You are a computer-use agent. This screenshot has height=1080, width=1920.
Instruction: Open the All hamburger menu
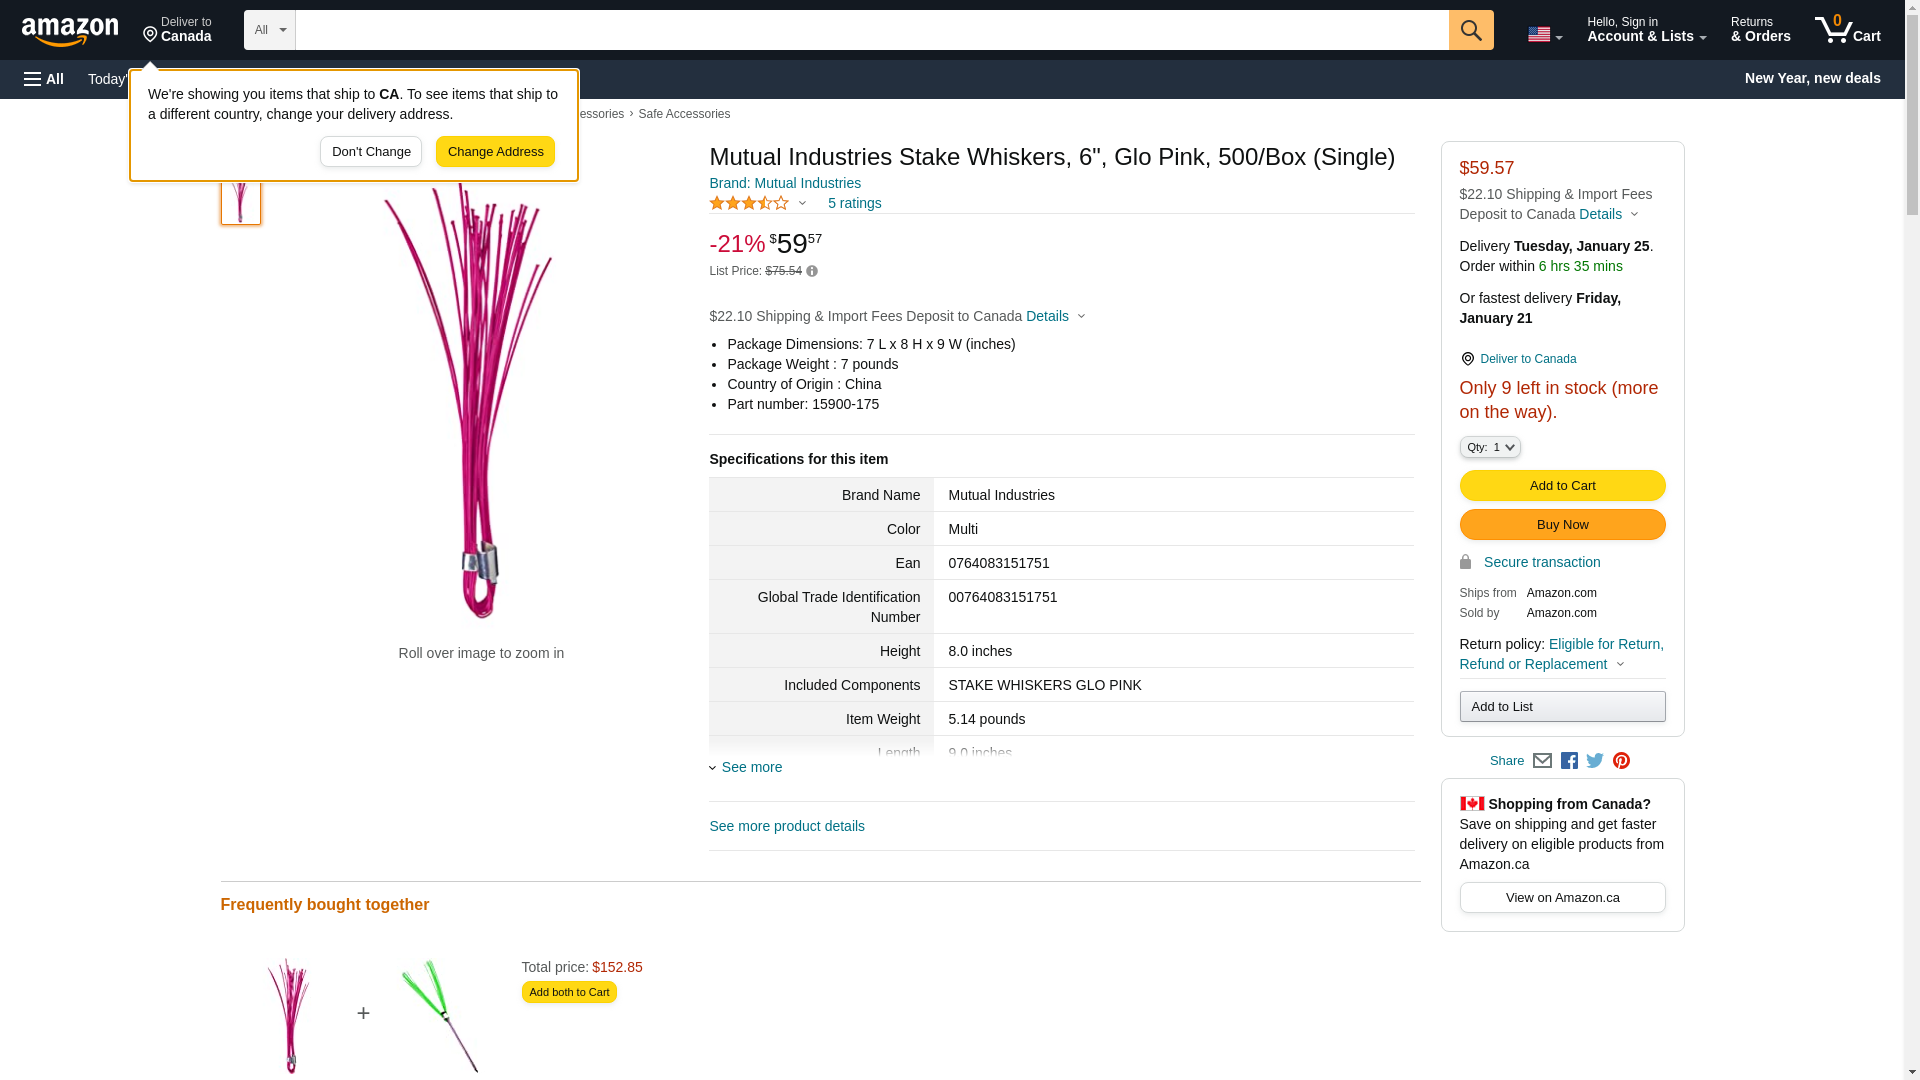point(44,79)
